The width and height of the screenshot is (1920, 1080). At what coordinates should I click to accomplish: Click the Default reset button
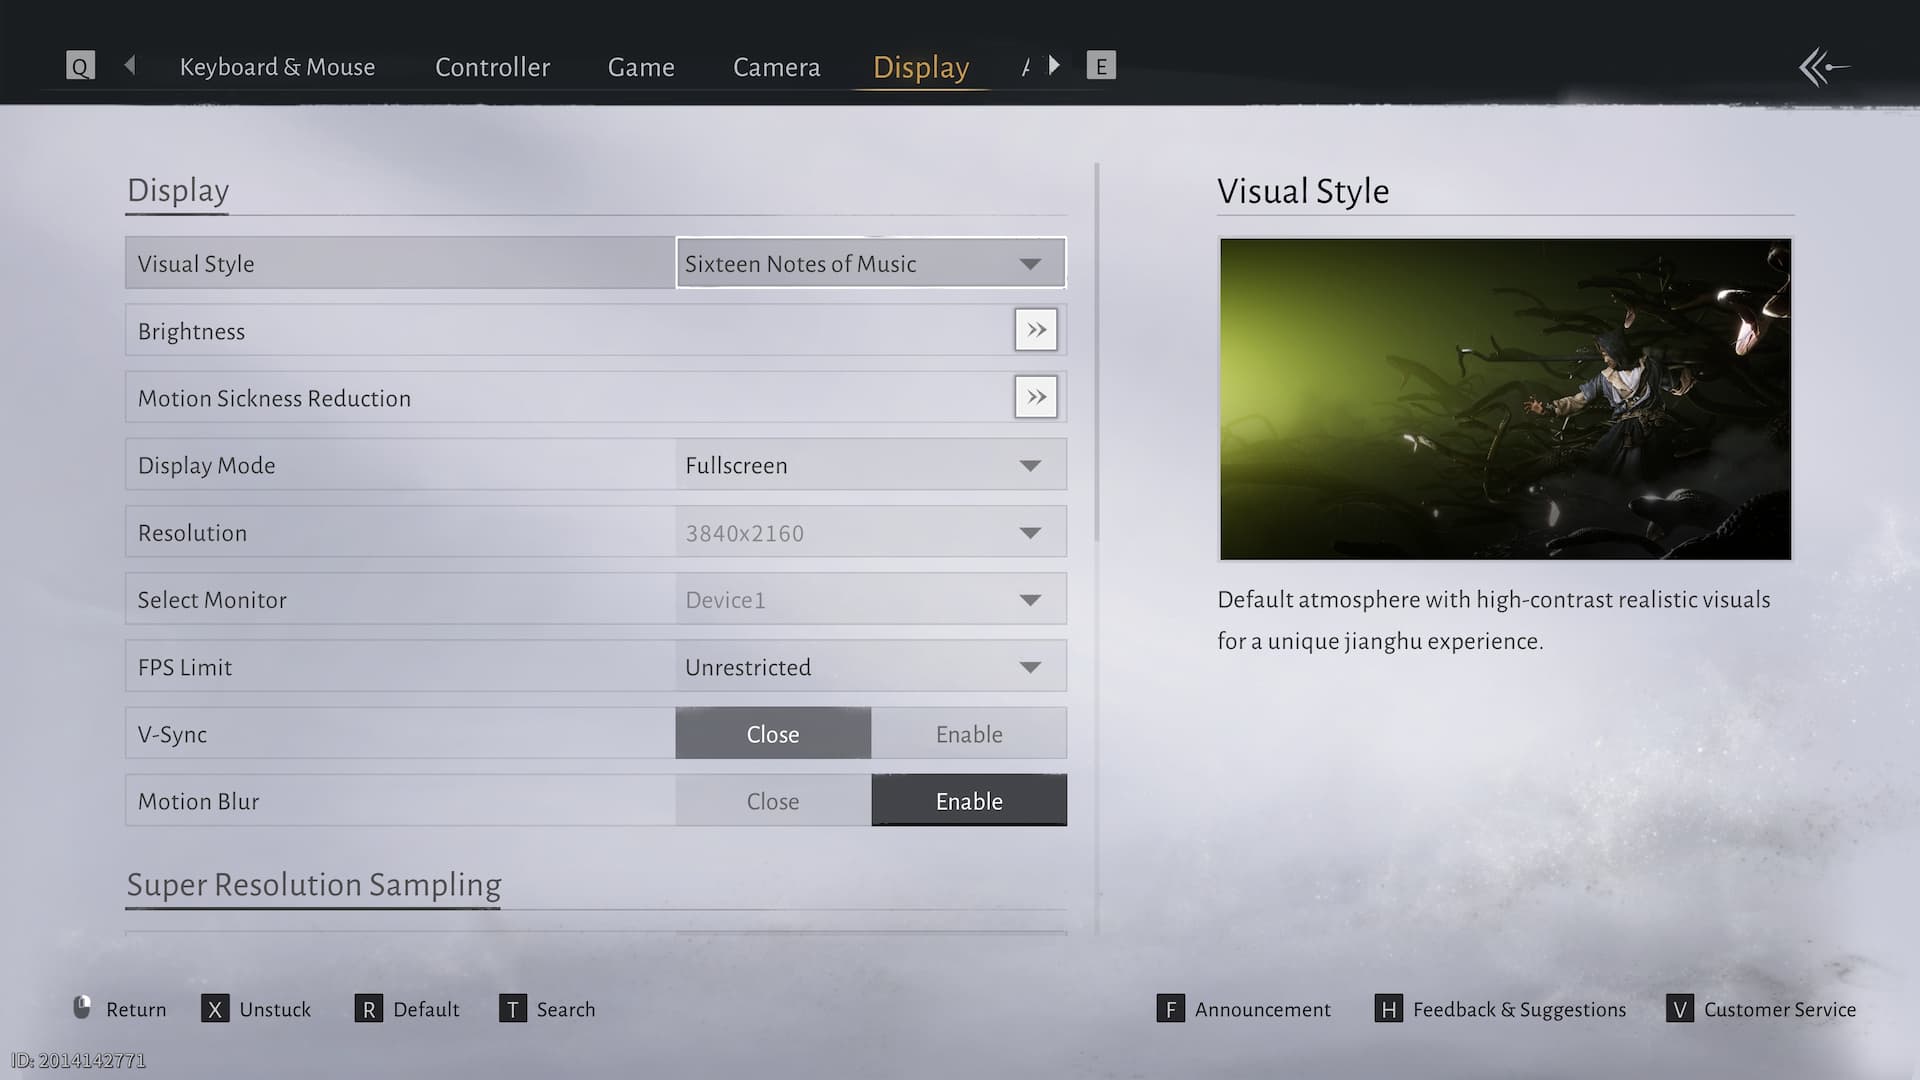pos(408,1009)
